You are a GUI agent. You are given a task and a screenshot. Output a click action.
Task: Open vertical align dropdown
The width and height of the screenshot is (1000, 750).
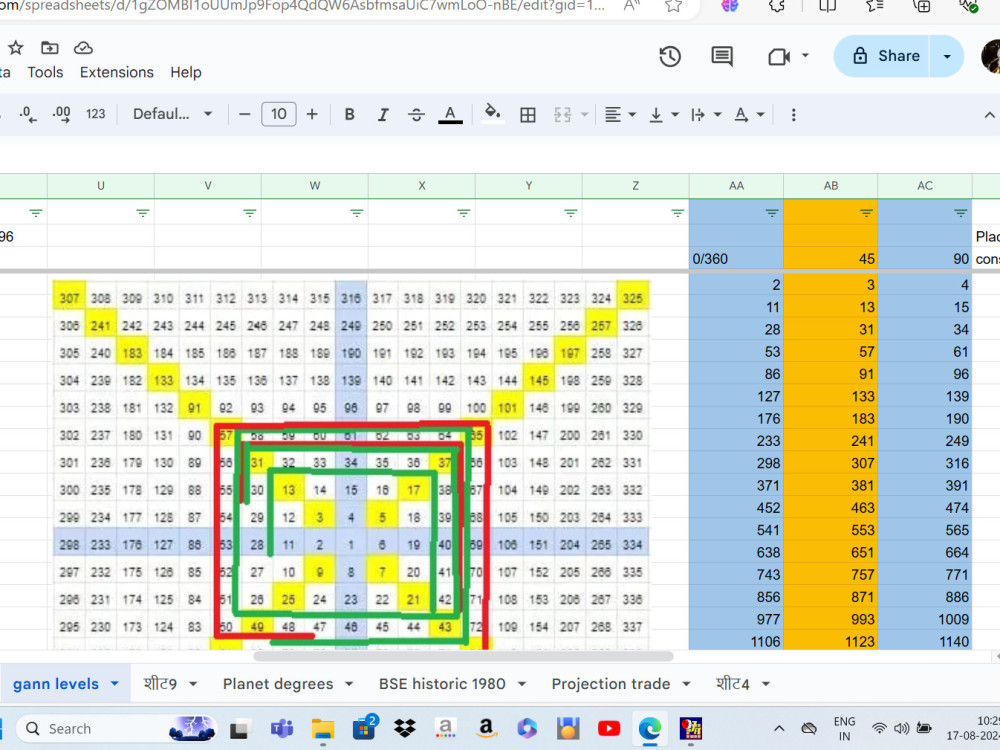[664, 115]
